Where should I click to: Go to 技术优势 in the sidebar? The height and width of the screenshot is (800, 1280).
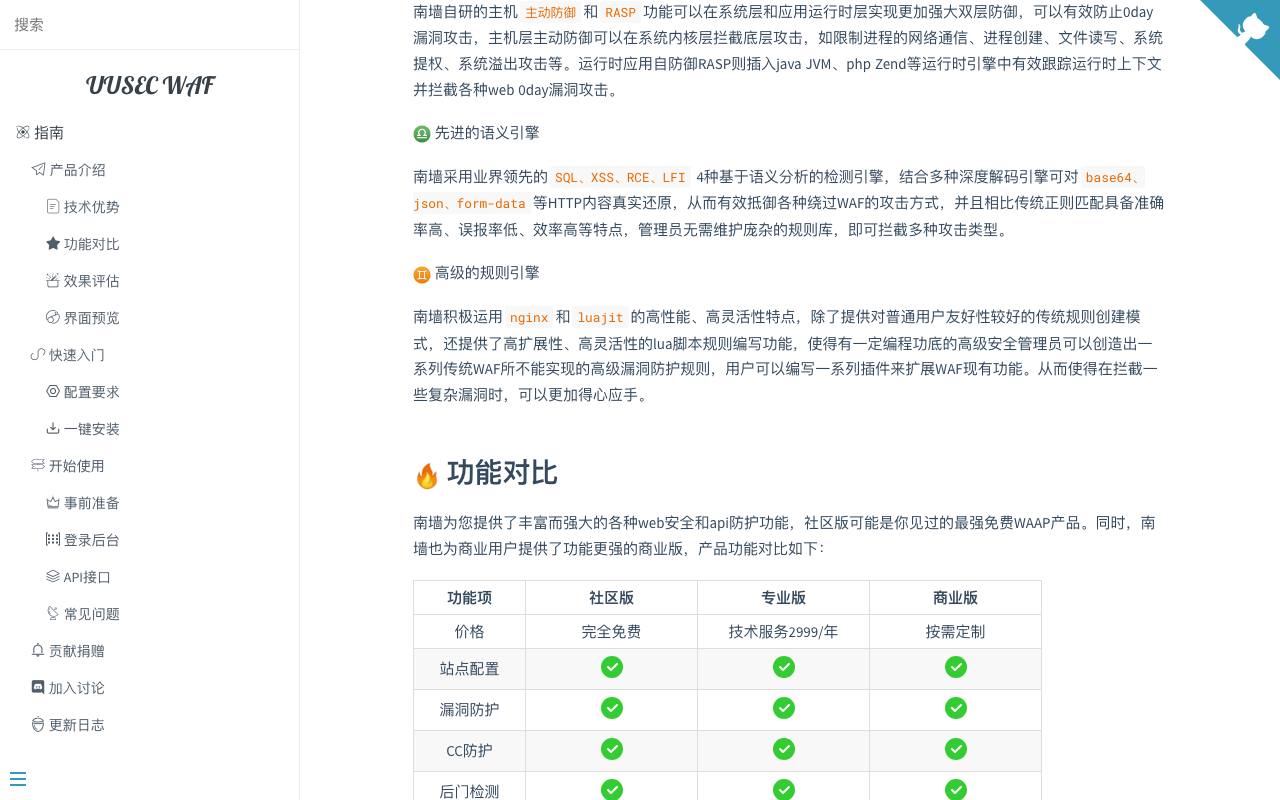tap(91, 206)
